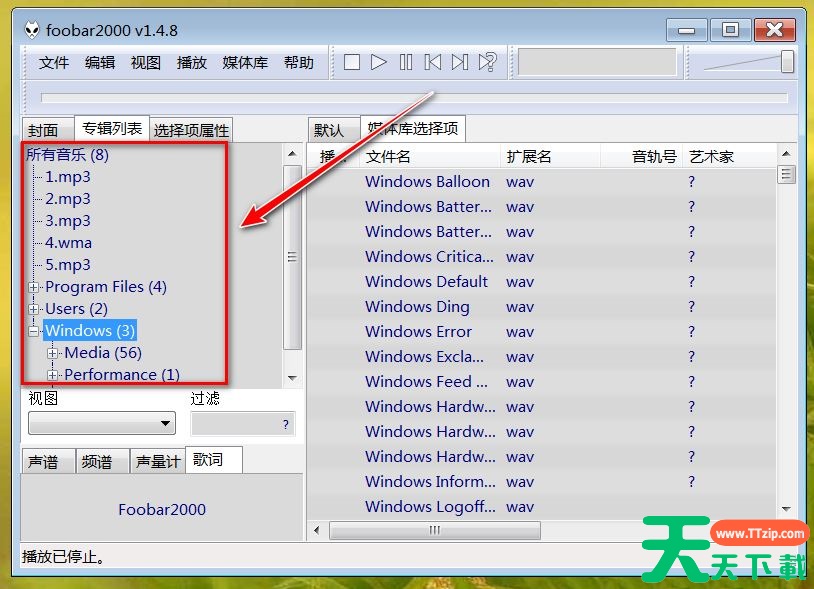This screenshot has width=814, height=589.
Task: Click the 过滤 filter input field
Action: 243,423
